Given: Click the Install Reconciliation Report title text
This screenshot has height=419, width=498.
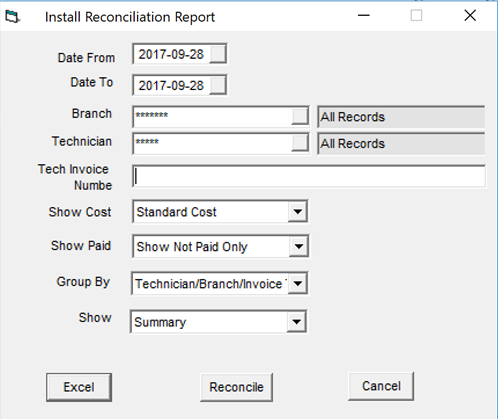Looking at the screenshot, I should 130,17.
